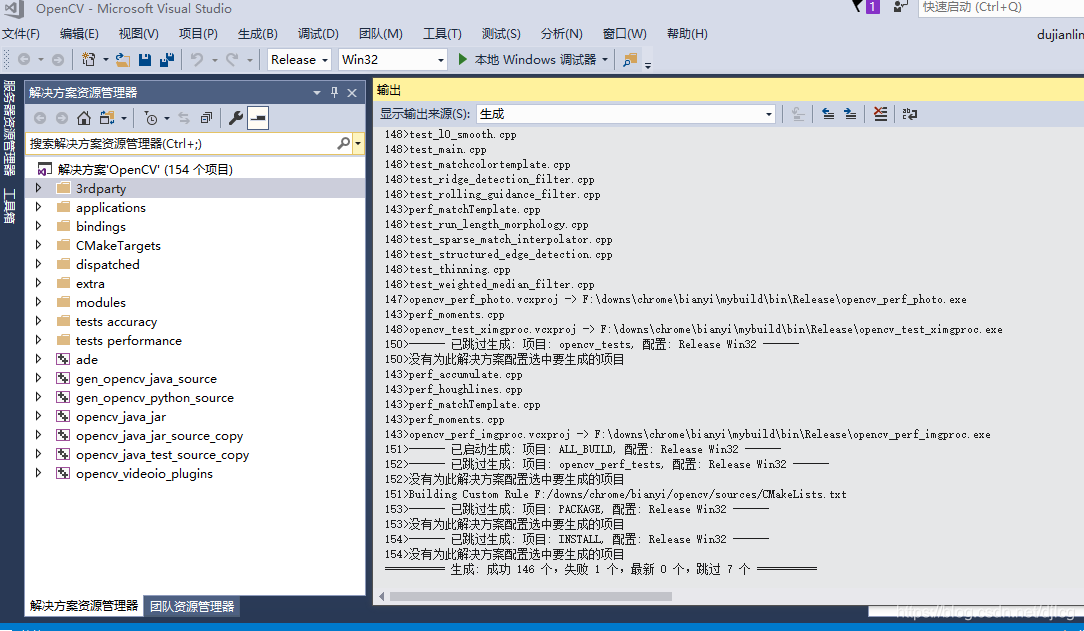Open the Solution Explorer window options arrow
This screenshot has height=631, width=1084.
[x=317, y=93]
